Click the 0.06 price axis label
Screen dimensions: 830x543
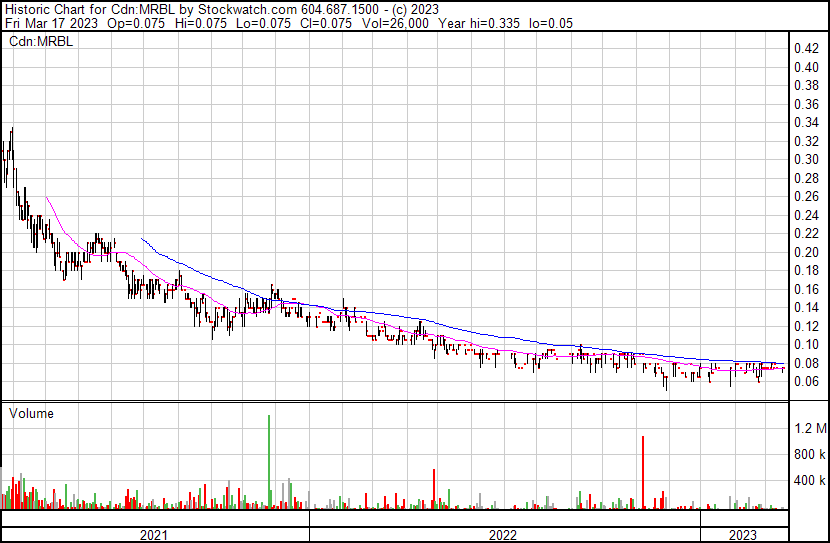point(806,381)
